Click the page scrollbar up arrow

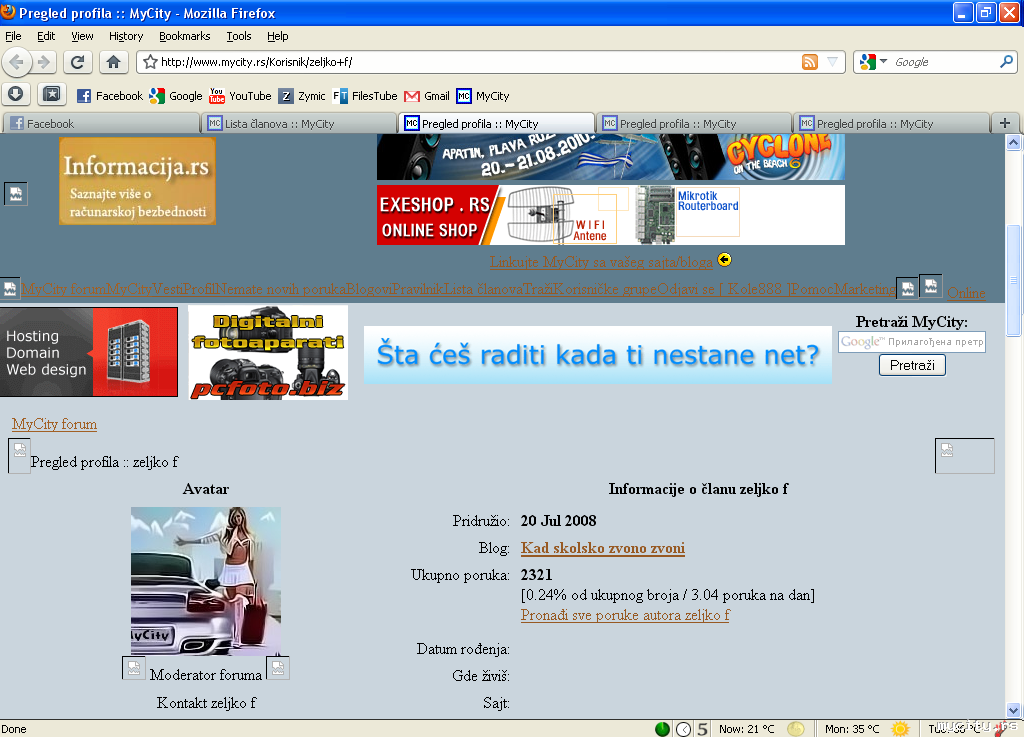[x=1014, y=142]
